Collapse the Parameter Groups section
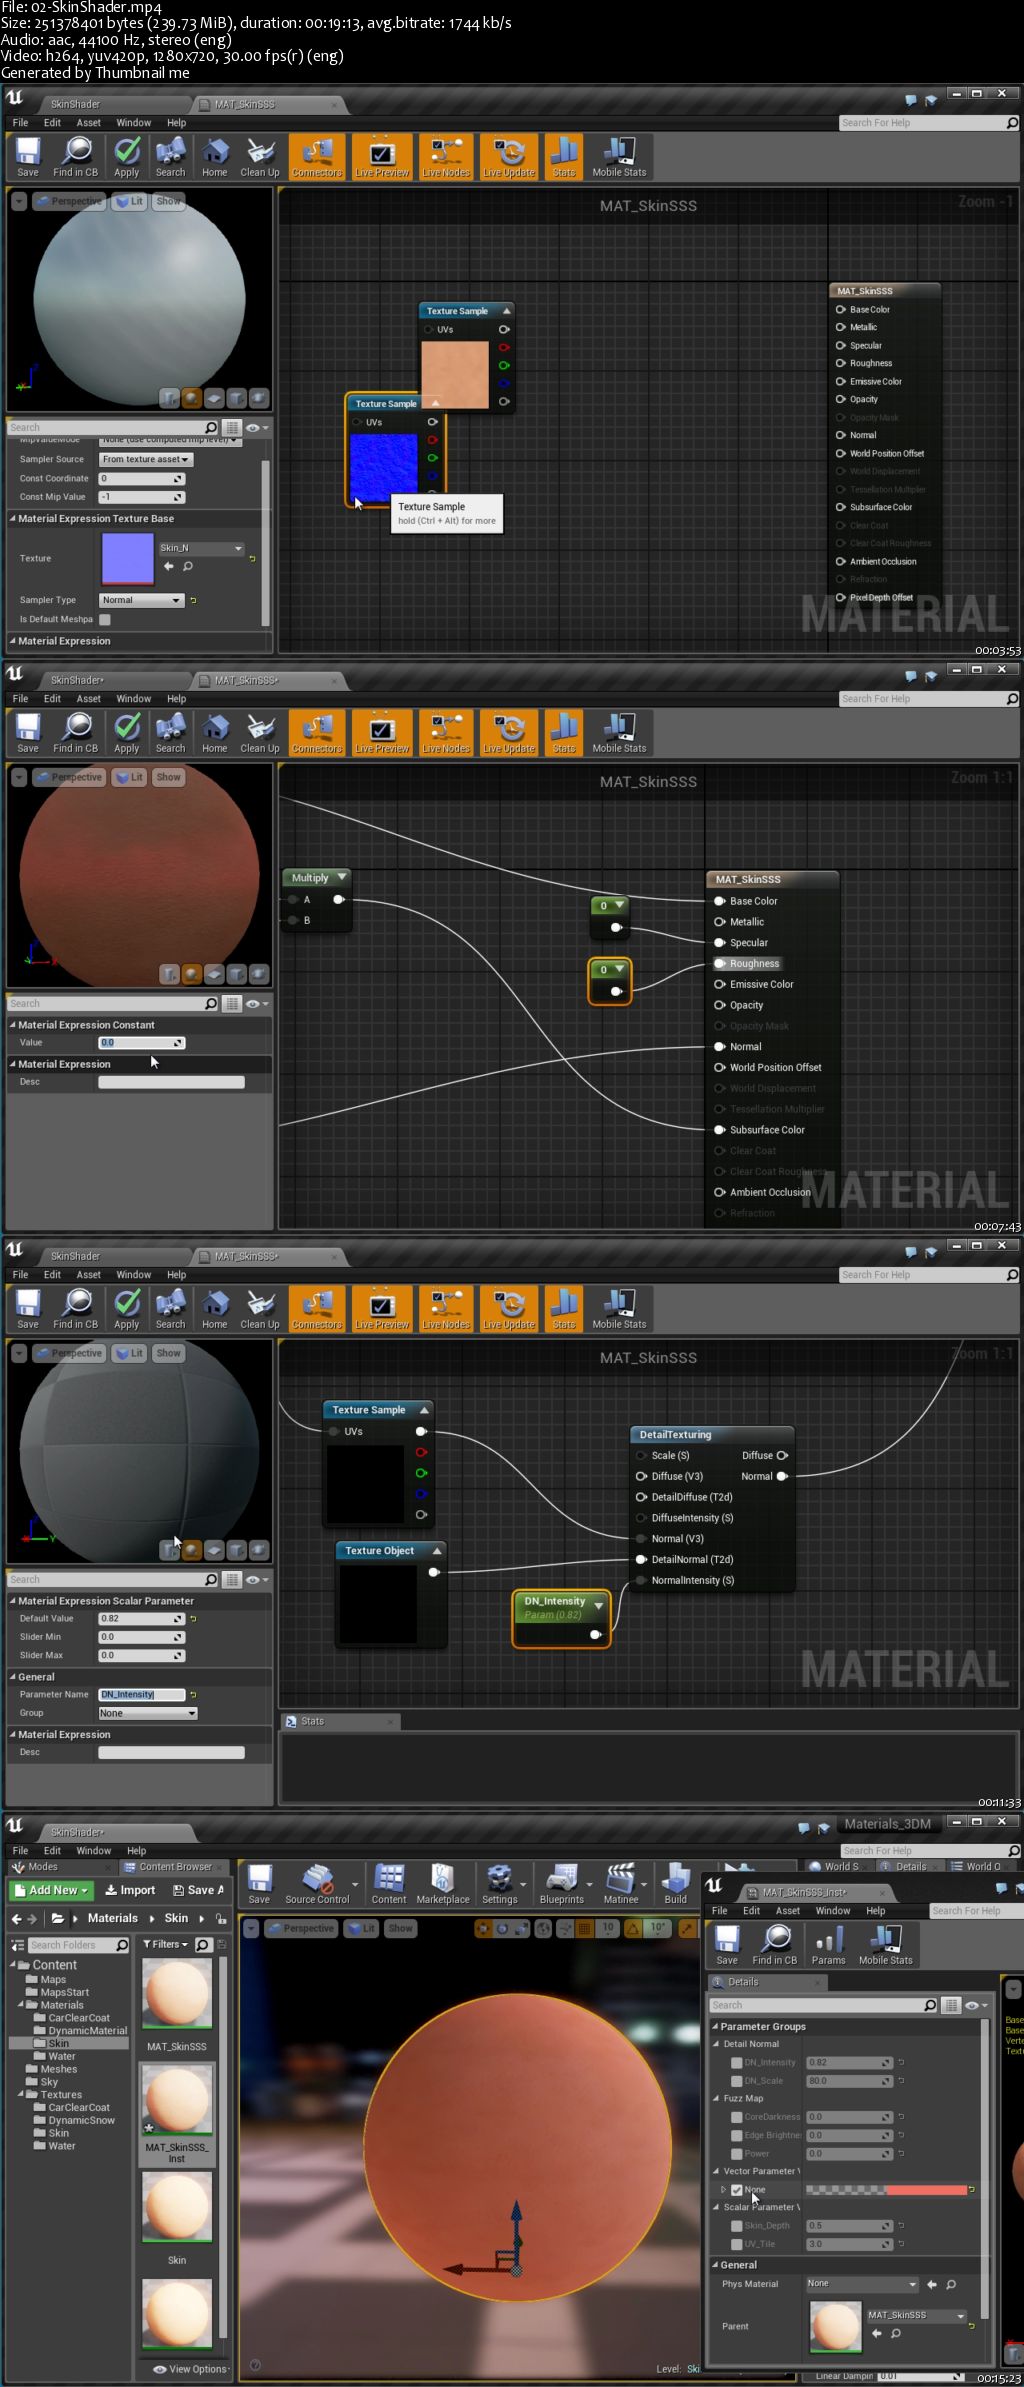This screenshot has height=2387, width=1024. point(715,2026)
